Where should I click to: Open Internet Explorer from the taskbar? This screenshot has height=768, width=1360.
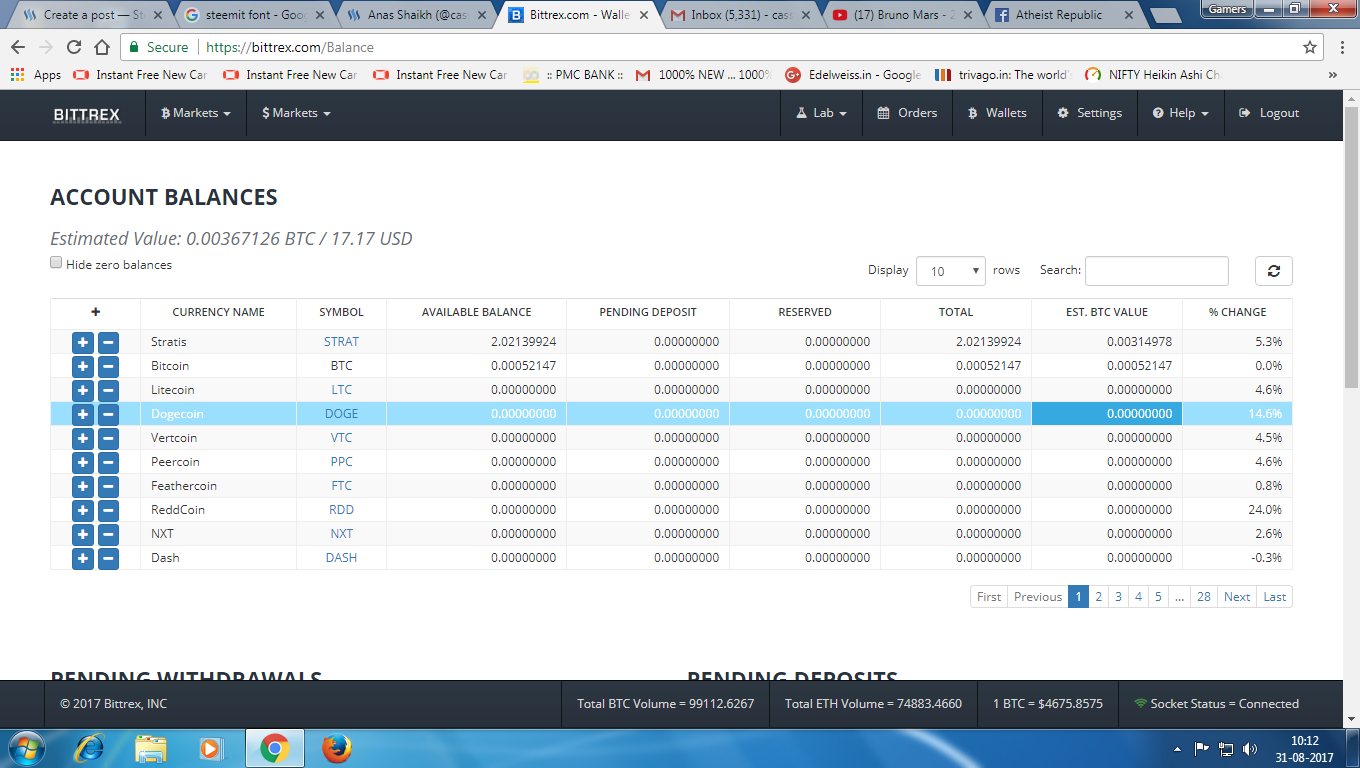point(89,747)
